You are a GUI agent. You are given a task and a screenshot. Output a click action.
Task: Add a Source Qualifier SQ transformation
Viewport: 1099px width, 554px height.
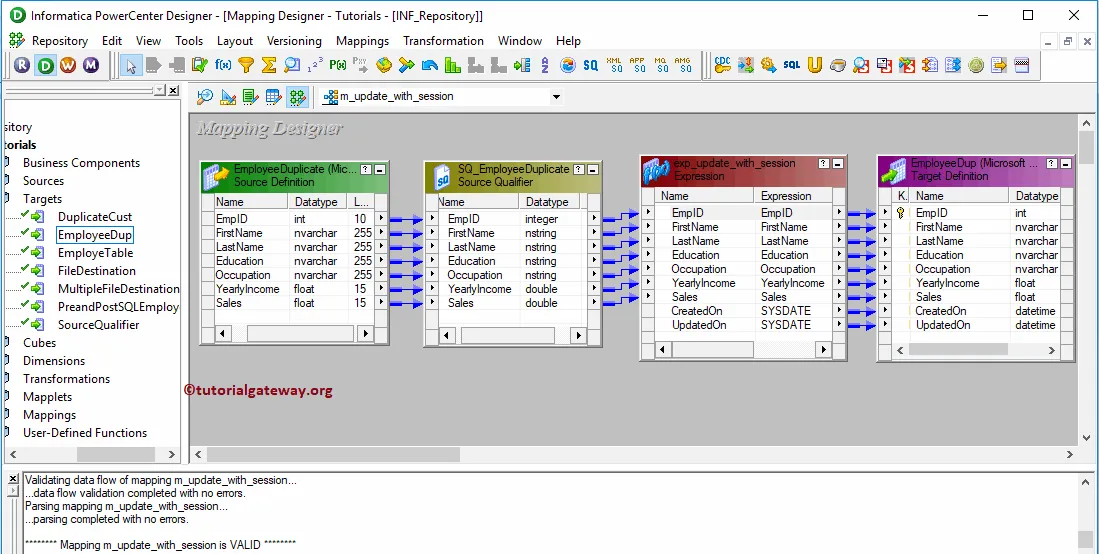[x=591, y=66]
